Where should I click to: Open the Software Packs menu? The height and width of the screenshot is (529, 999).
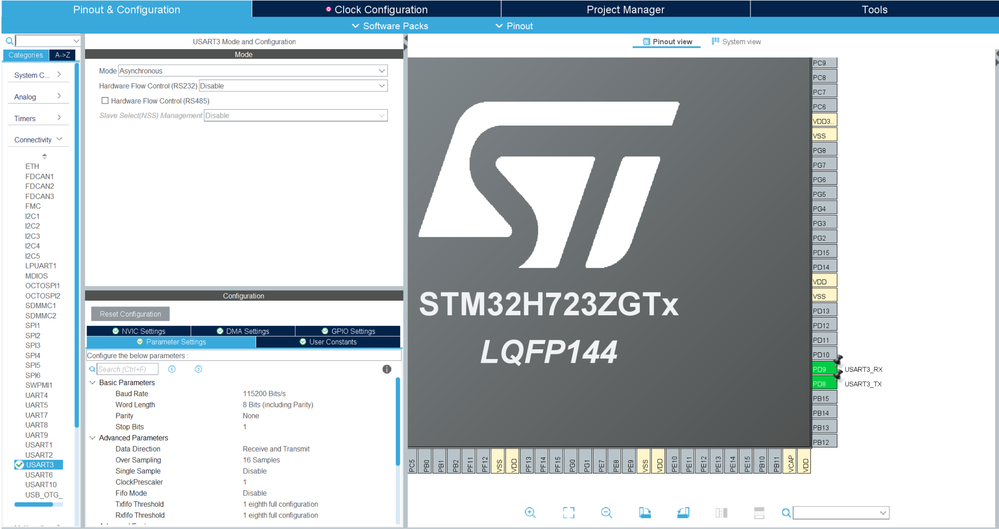[389, 25]
